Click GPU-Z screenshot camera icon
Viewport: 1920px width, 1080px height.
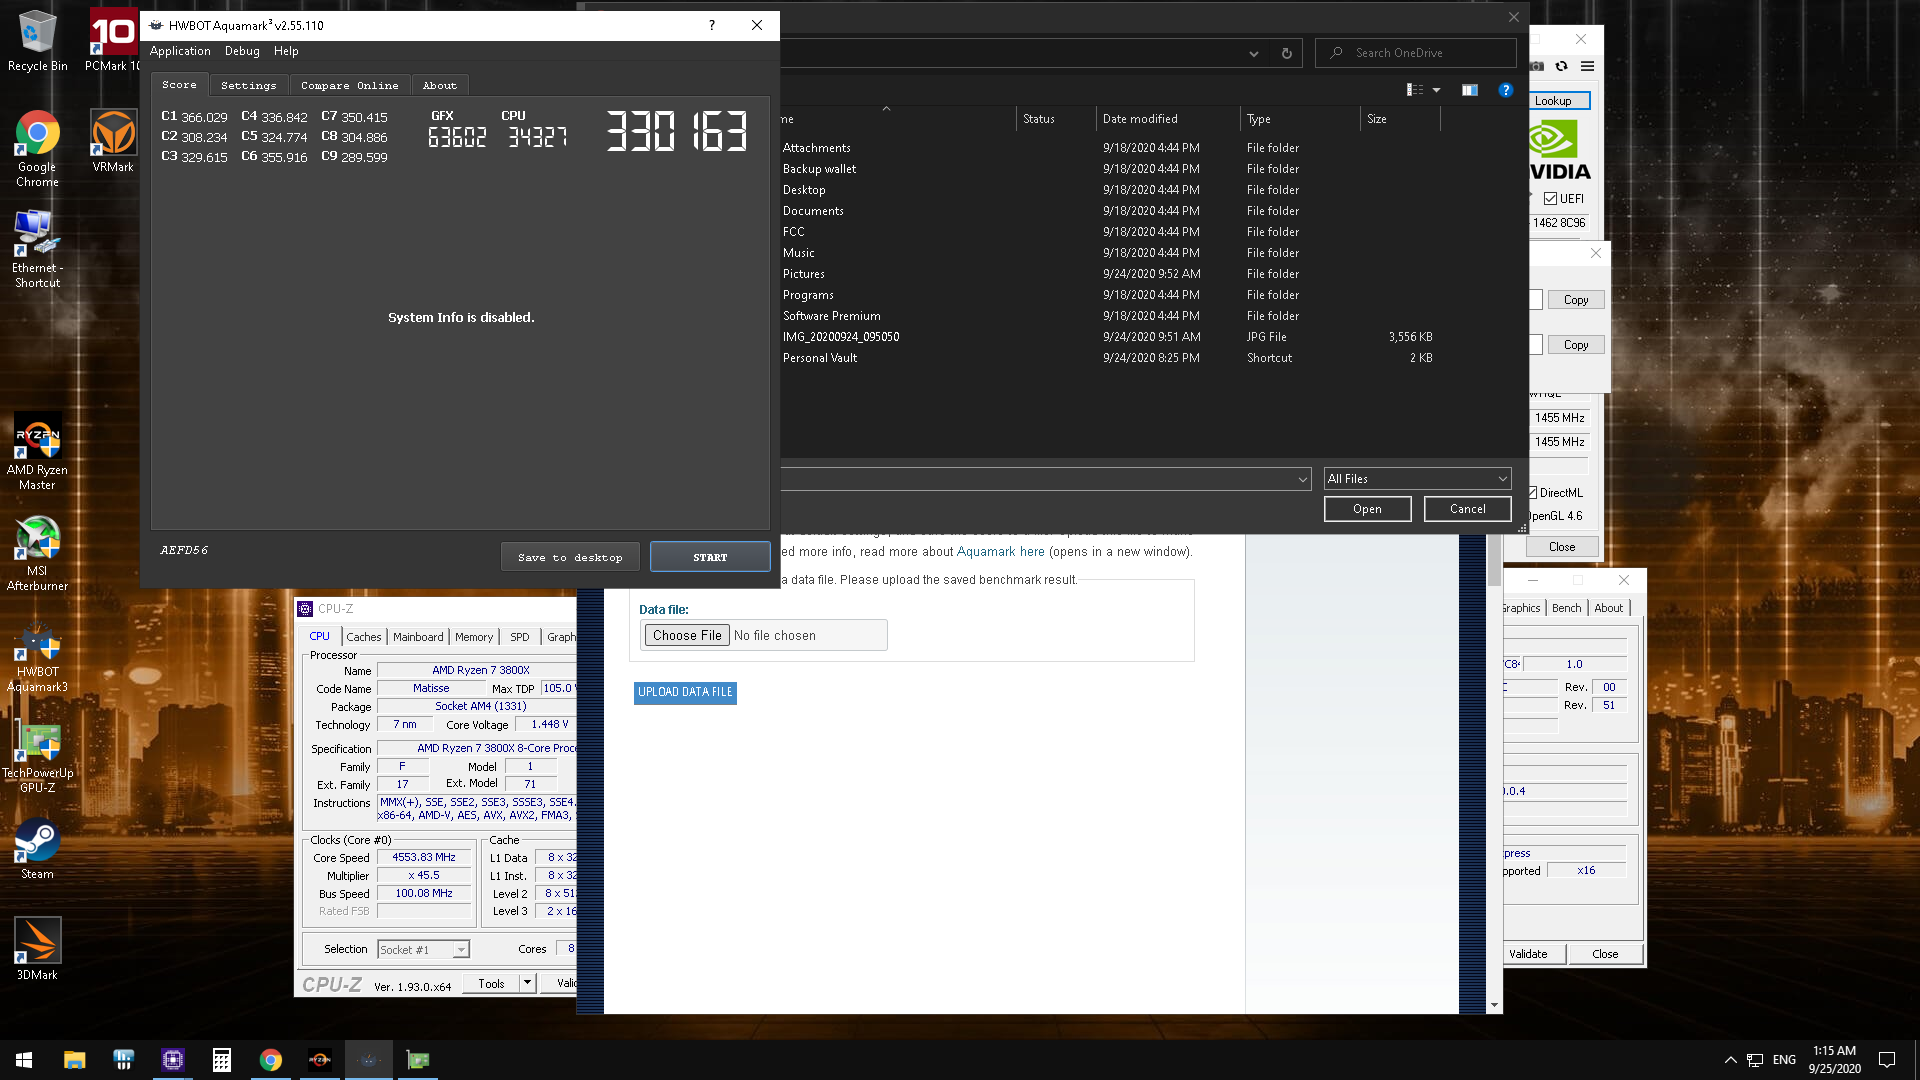1537,66
